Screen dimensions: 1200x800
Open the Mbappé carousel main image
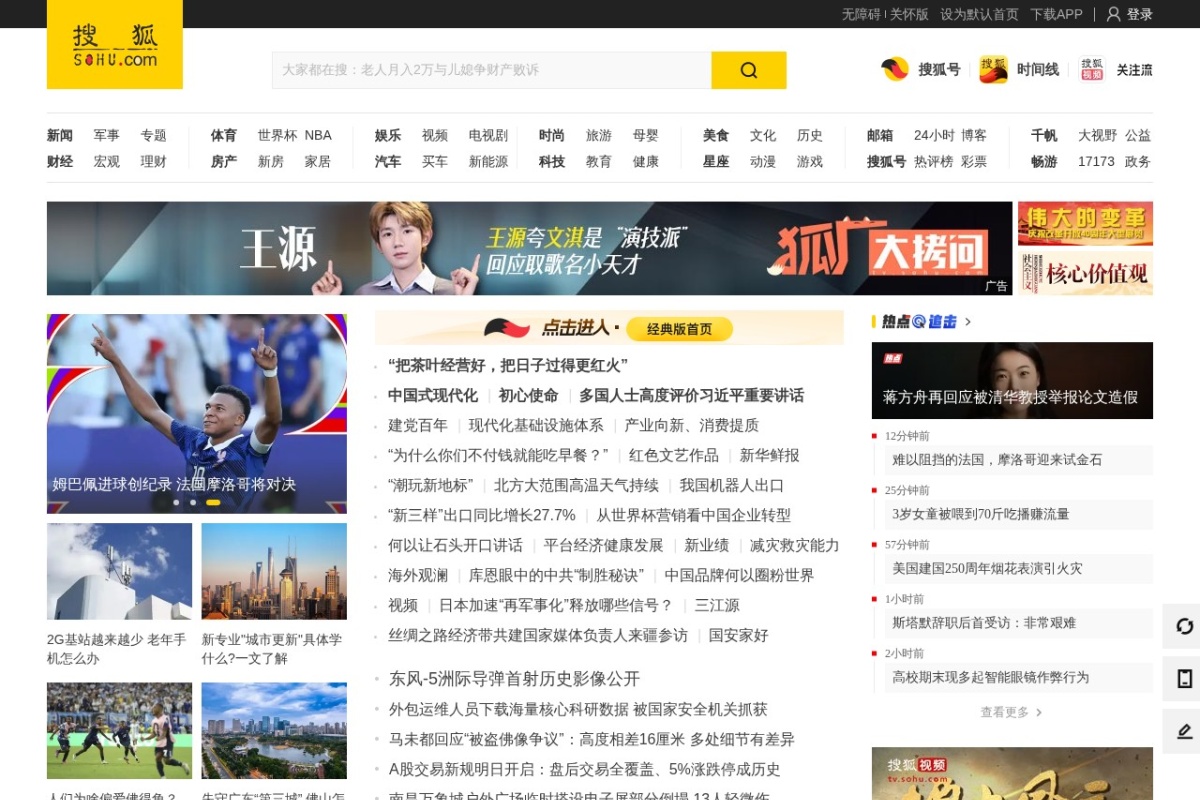tap(197, 414)
